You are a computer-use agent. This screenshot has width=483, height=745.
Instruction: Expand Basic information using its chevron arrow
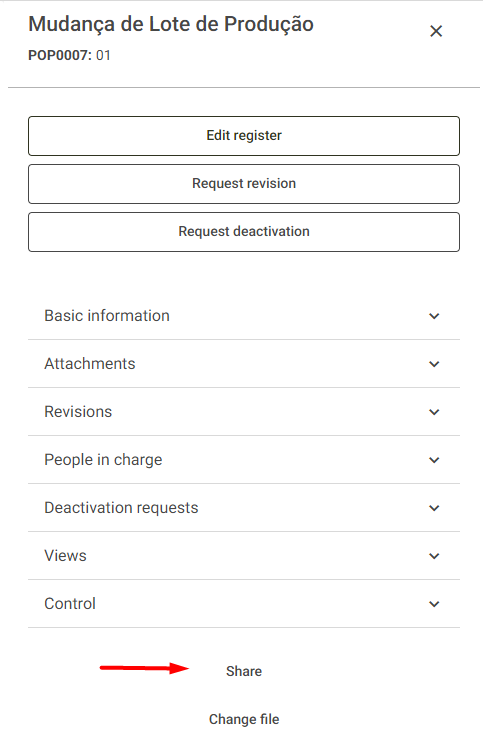coord(434,316)
